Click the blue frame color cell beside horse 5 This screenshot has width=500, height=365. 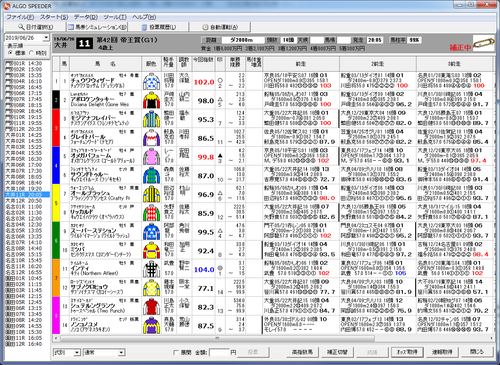56,166
